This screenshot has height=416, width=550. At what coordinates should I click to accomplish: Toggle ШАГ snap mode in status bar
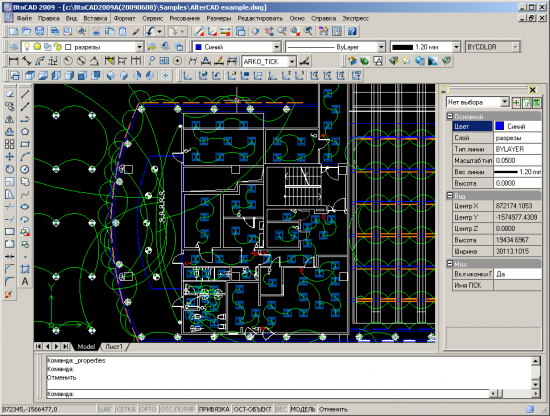coord(105,409)
